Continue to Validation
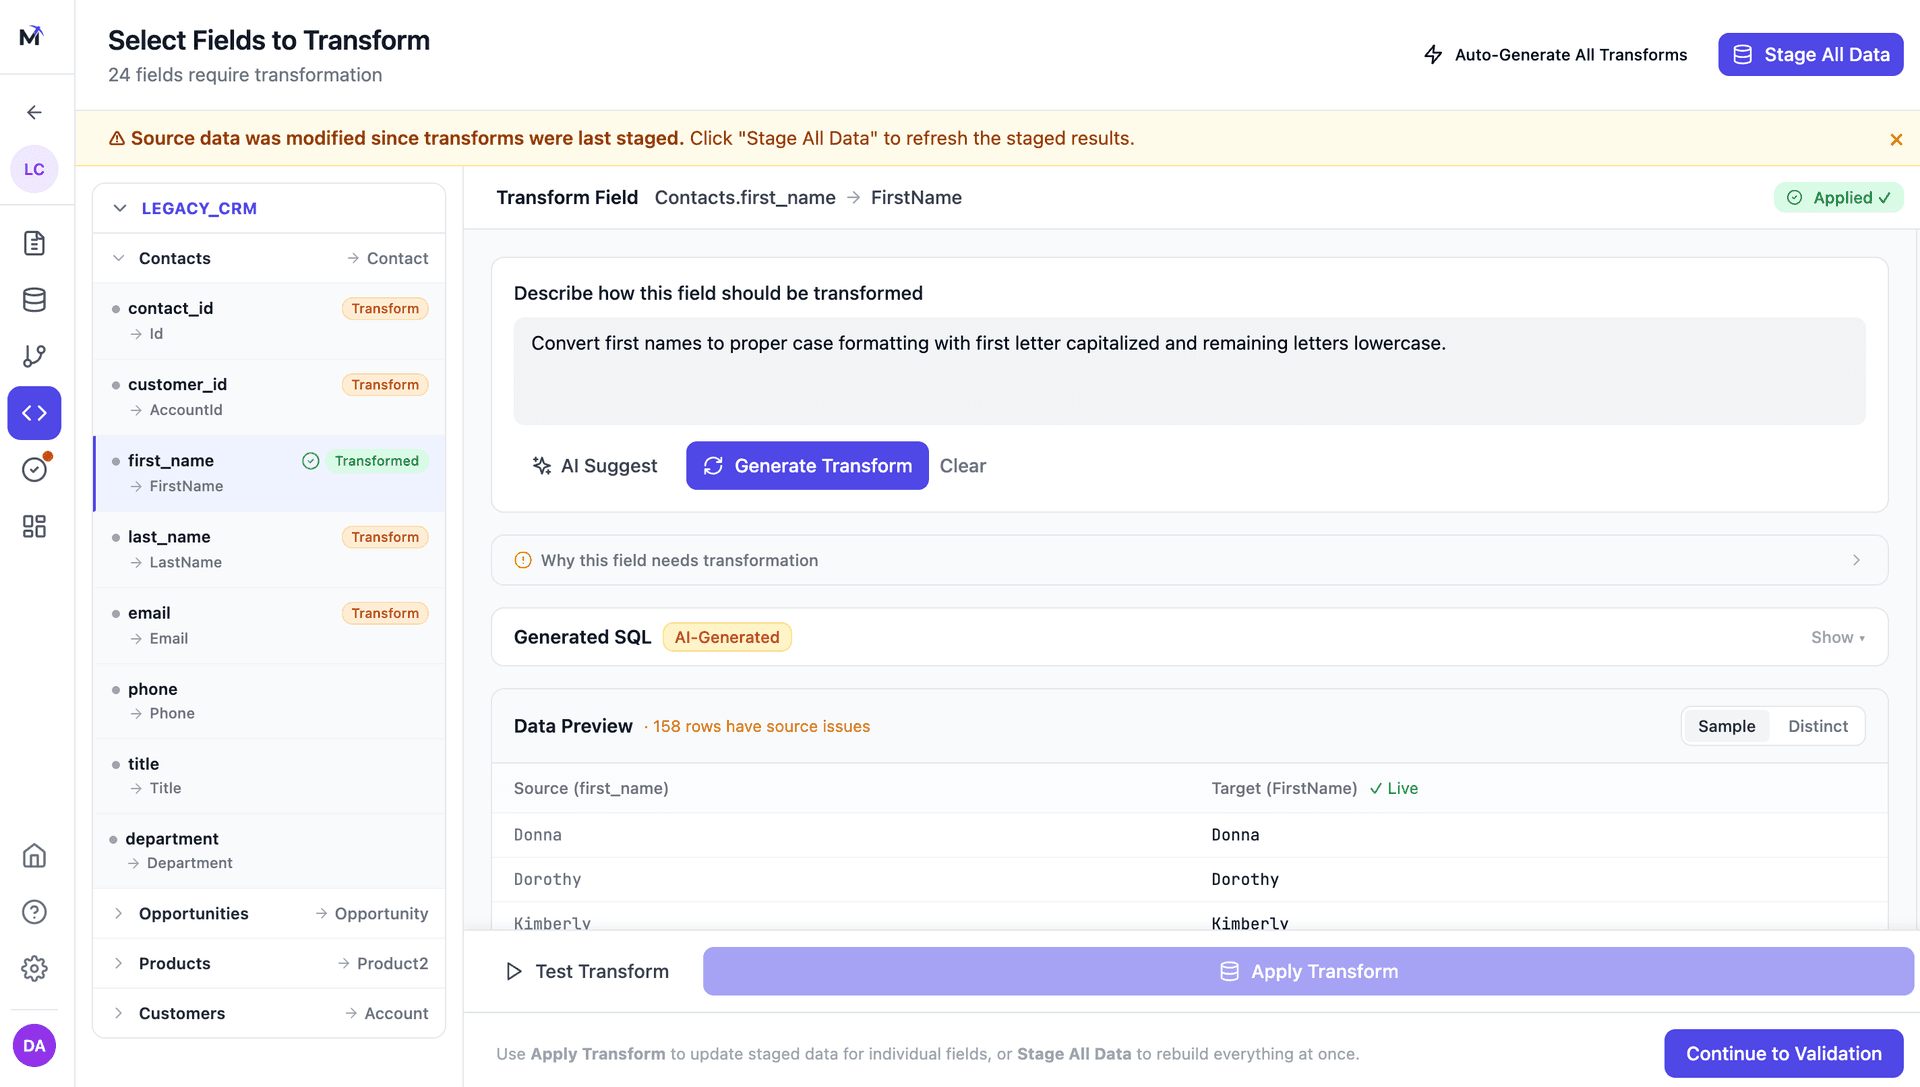 point(1783,1053)
